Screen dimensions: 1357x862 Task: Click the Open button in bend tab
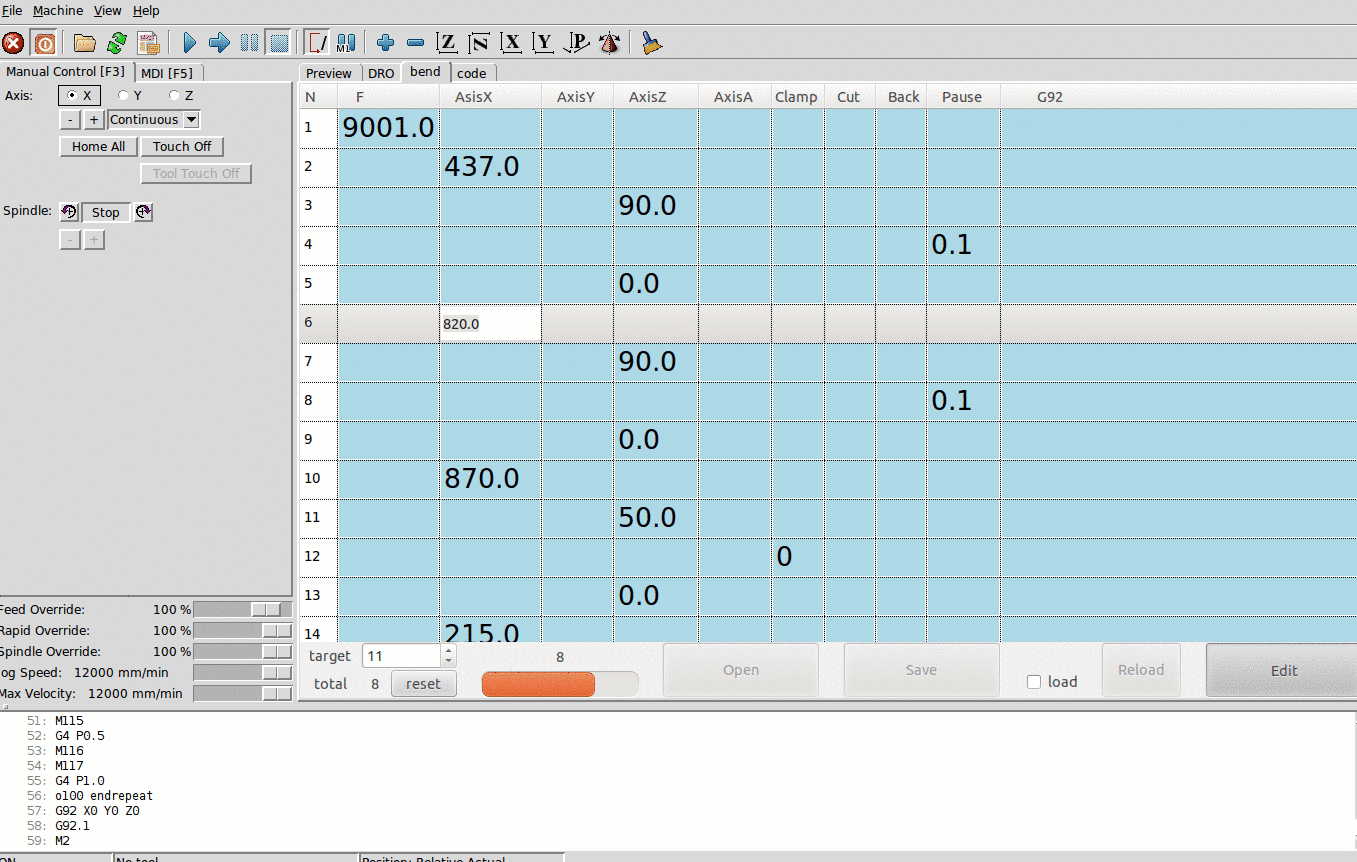point(741,670)
